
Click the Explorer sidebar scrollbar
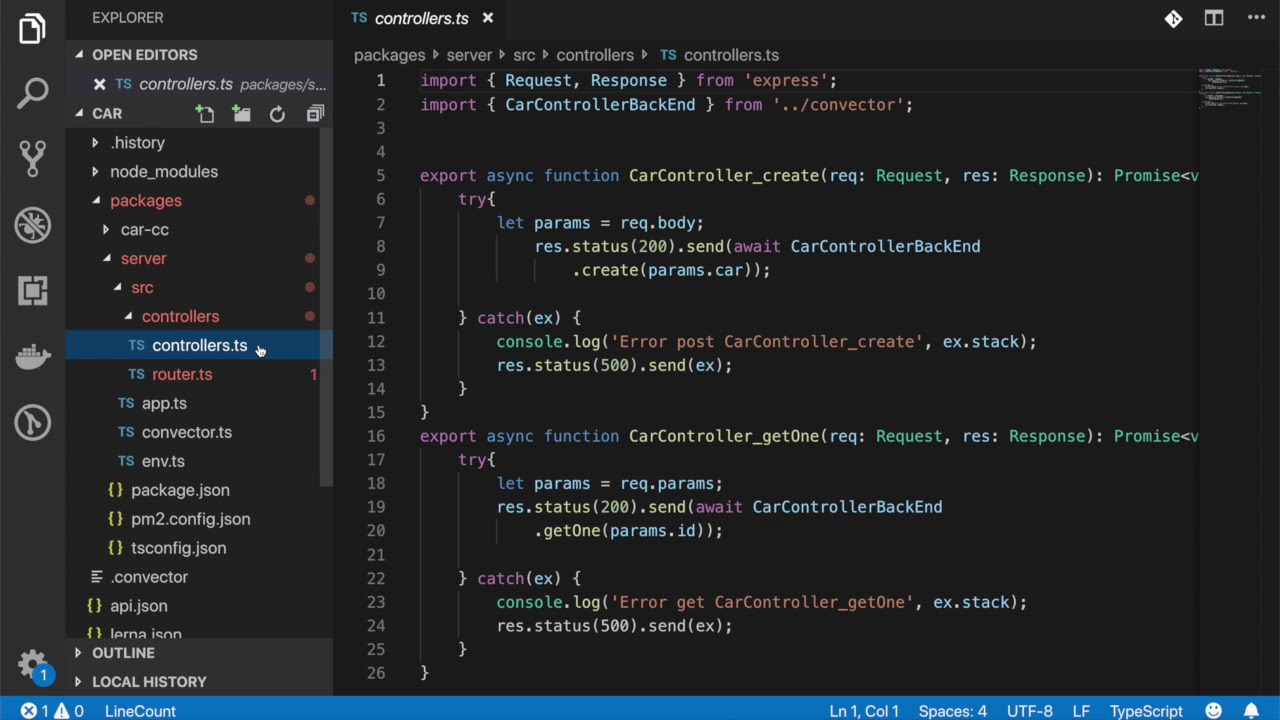(325, 310)
